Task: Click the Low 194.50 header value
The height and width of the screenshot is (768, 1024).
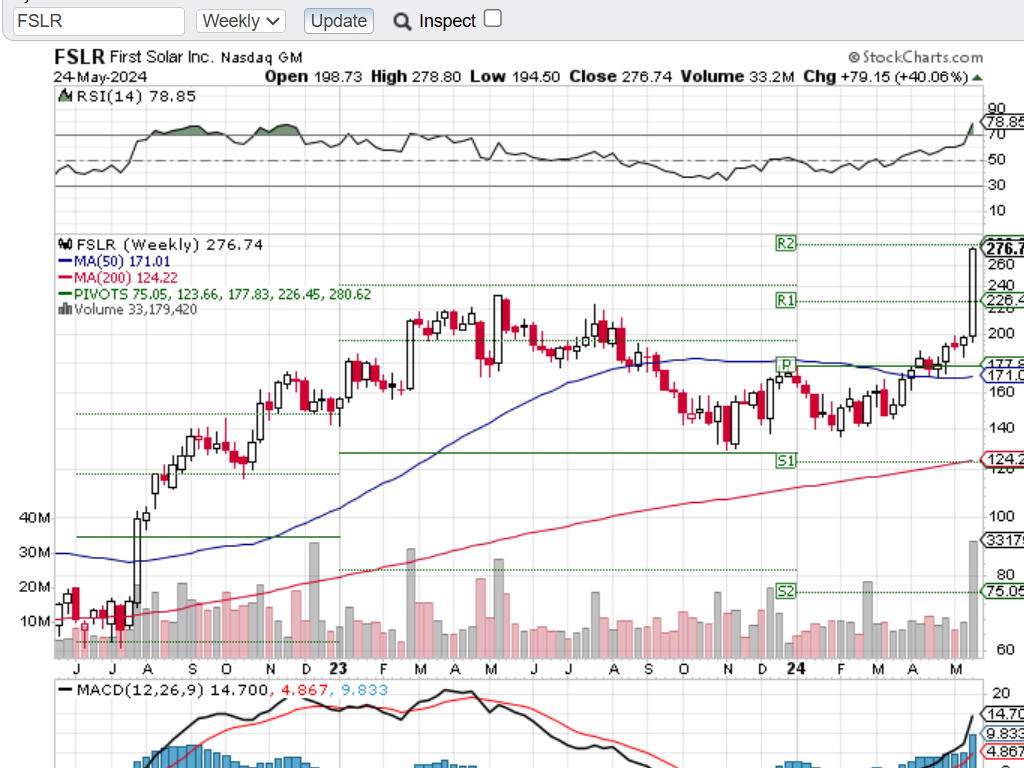Action: [515, 76]
